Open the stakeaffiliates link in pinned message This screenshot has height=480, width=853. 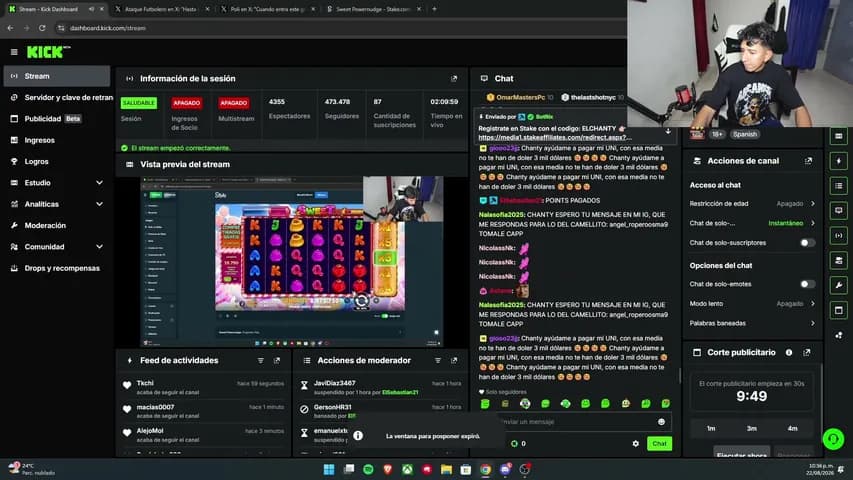click(x=555, y=138)
